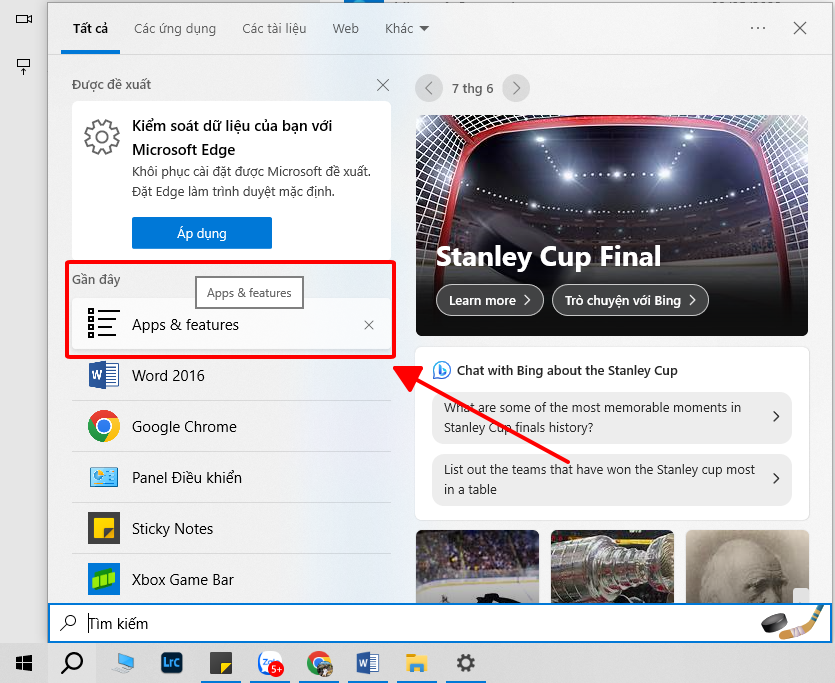
Task: Open Zalo from the taskbar
Action: (270, 663)
